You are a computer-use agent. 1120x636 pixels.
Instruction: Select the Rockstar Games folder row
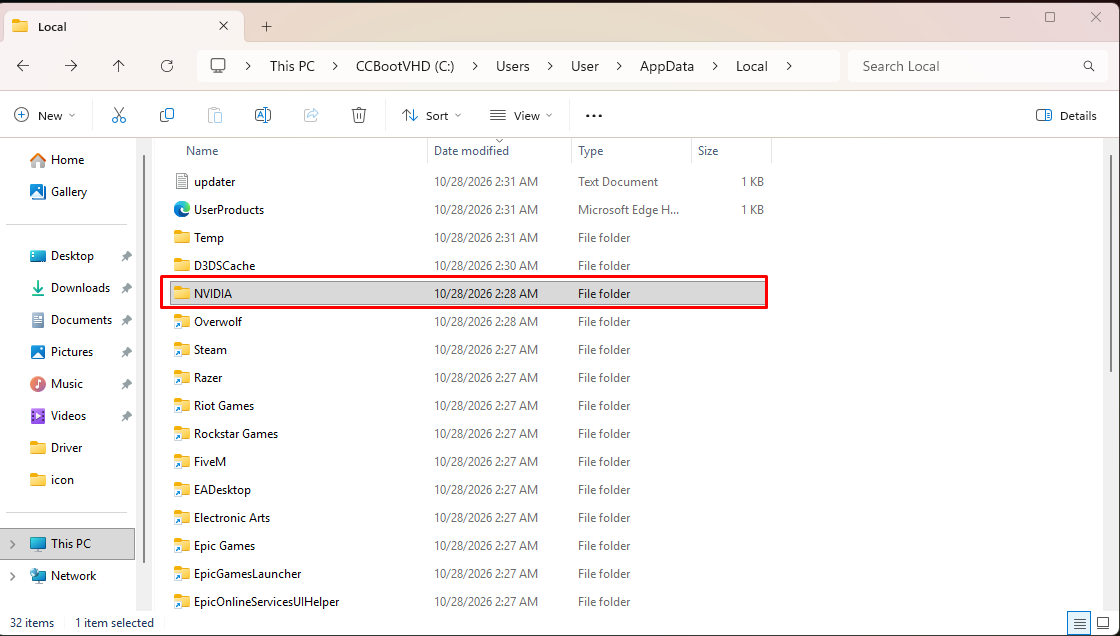click(x=469, y=434)
